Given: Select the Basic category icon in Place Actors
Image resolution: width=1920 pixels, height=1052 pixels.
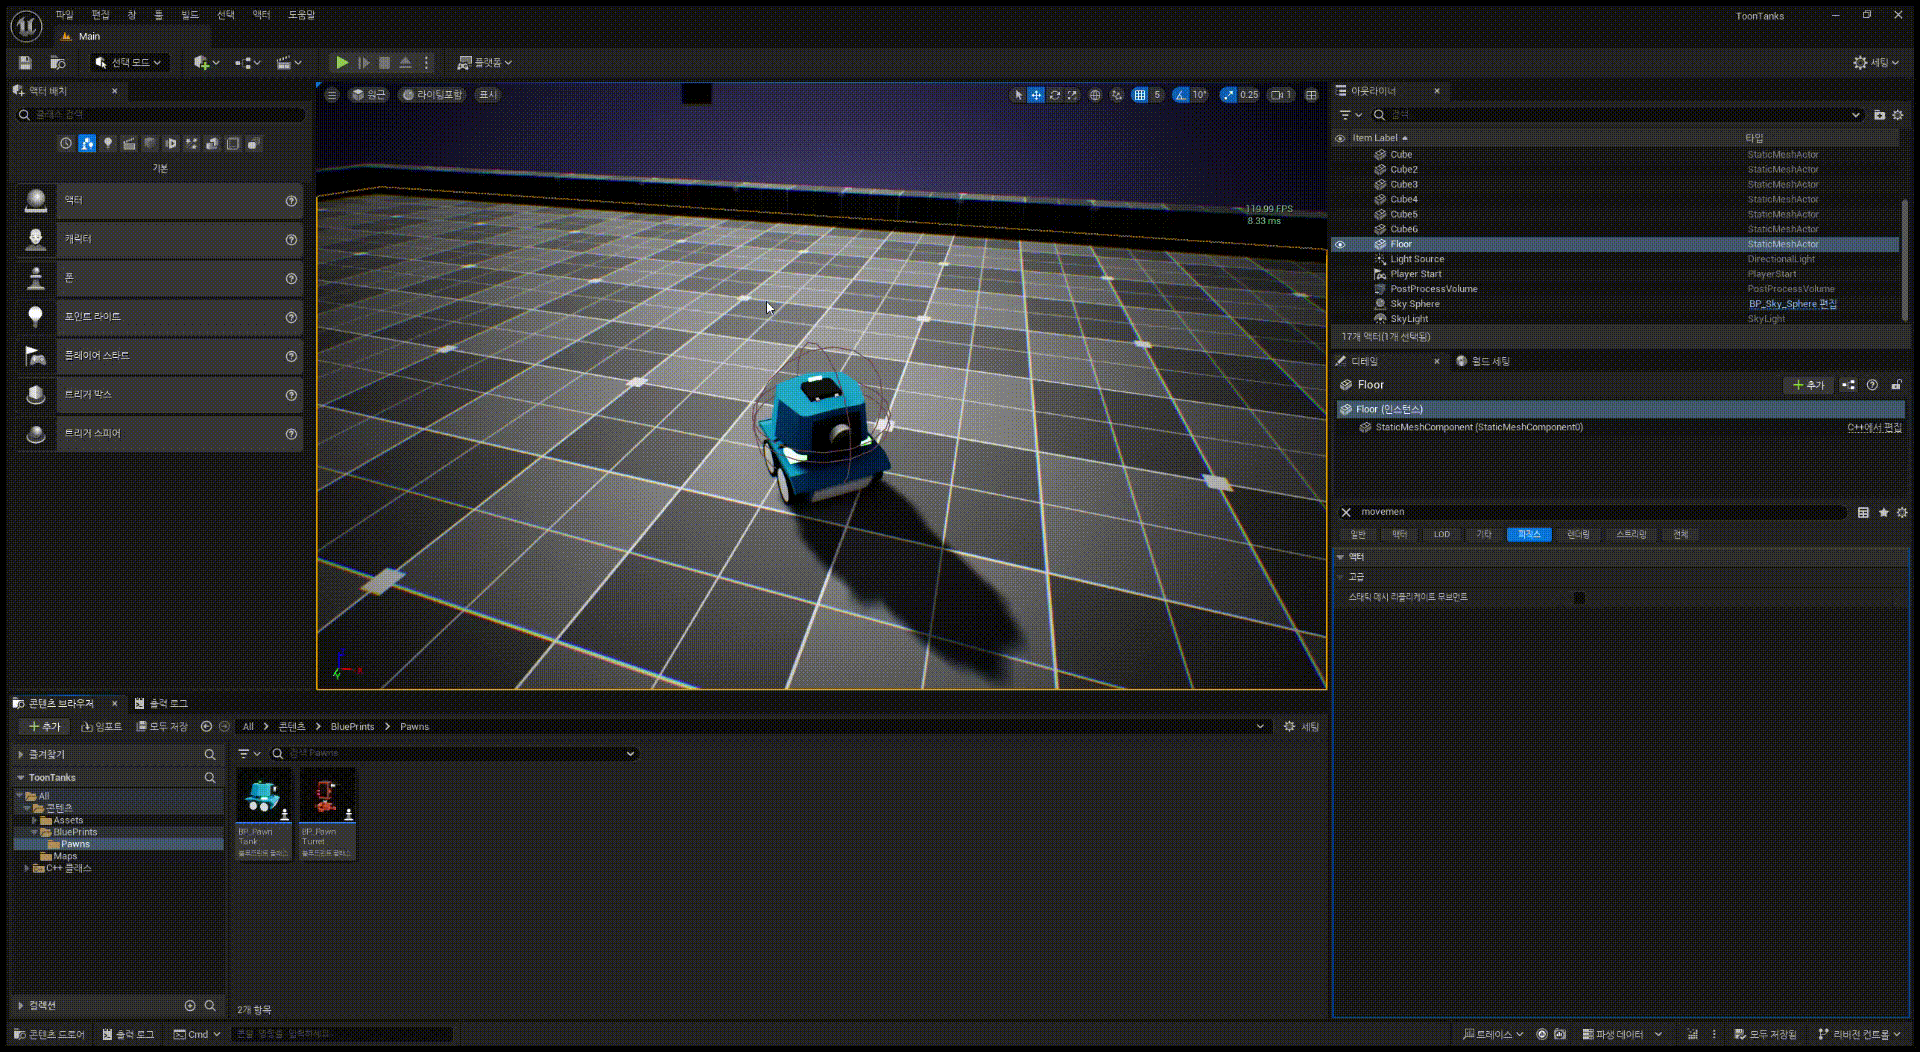Looking at the screenshot, I should click(87, 144).
